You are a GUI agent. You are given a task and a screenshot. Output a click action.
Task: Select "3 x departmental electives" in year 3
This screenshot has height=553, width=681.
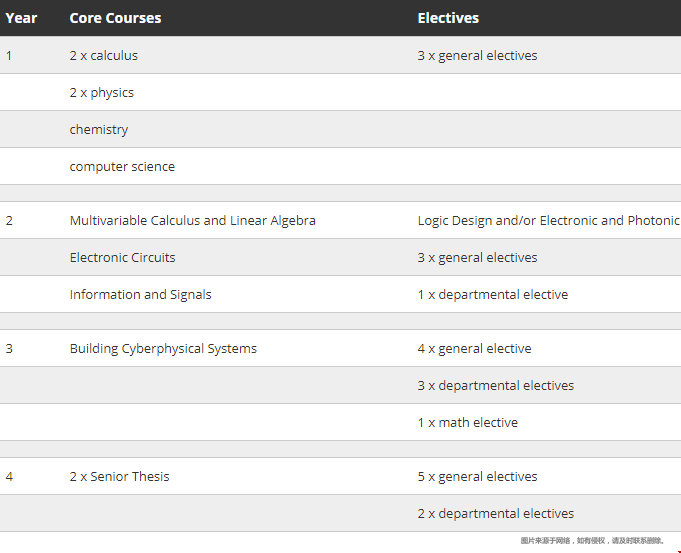496,386
